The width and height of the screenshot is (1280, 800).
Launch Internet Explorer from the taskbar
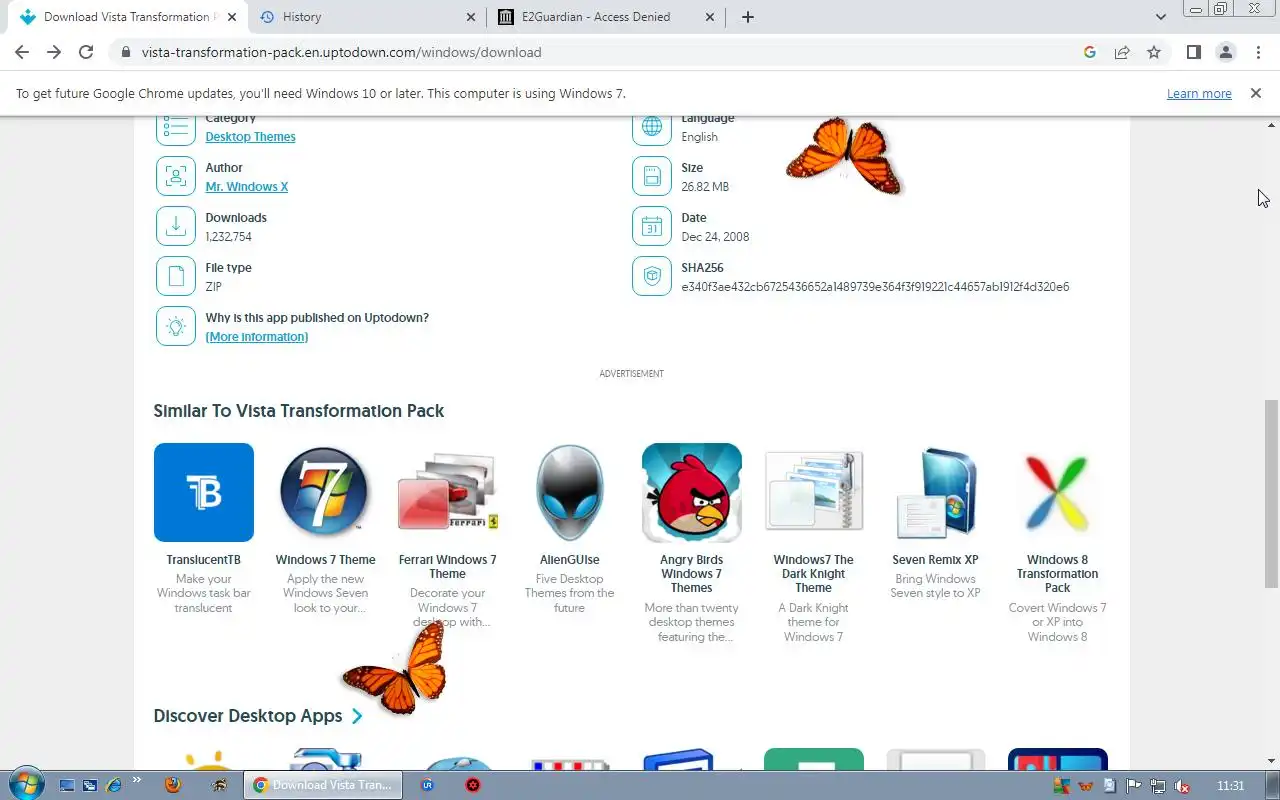(114, 785)
